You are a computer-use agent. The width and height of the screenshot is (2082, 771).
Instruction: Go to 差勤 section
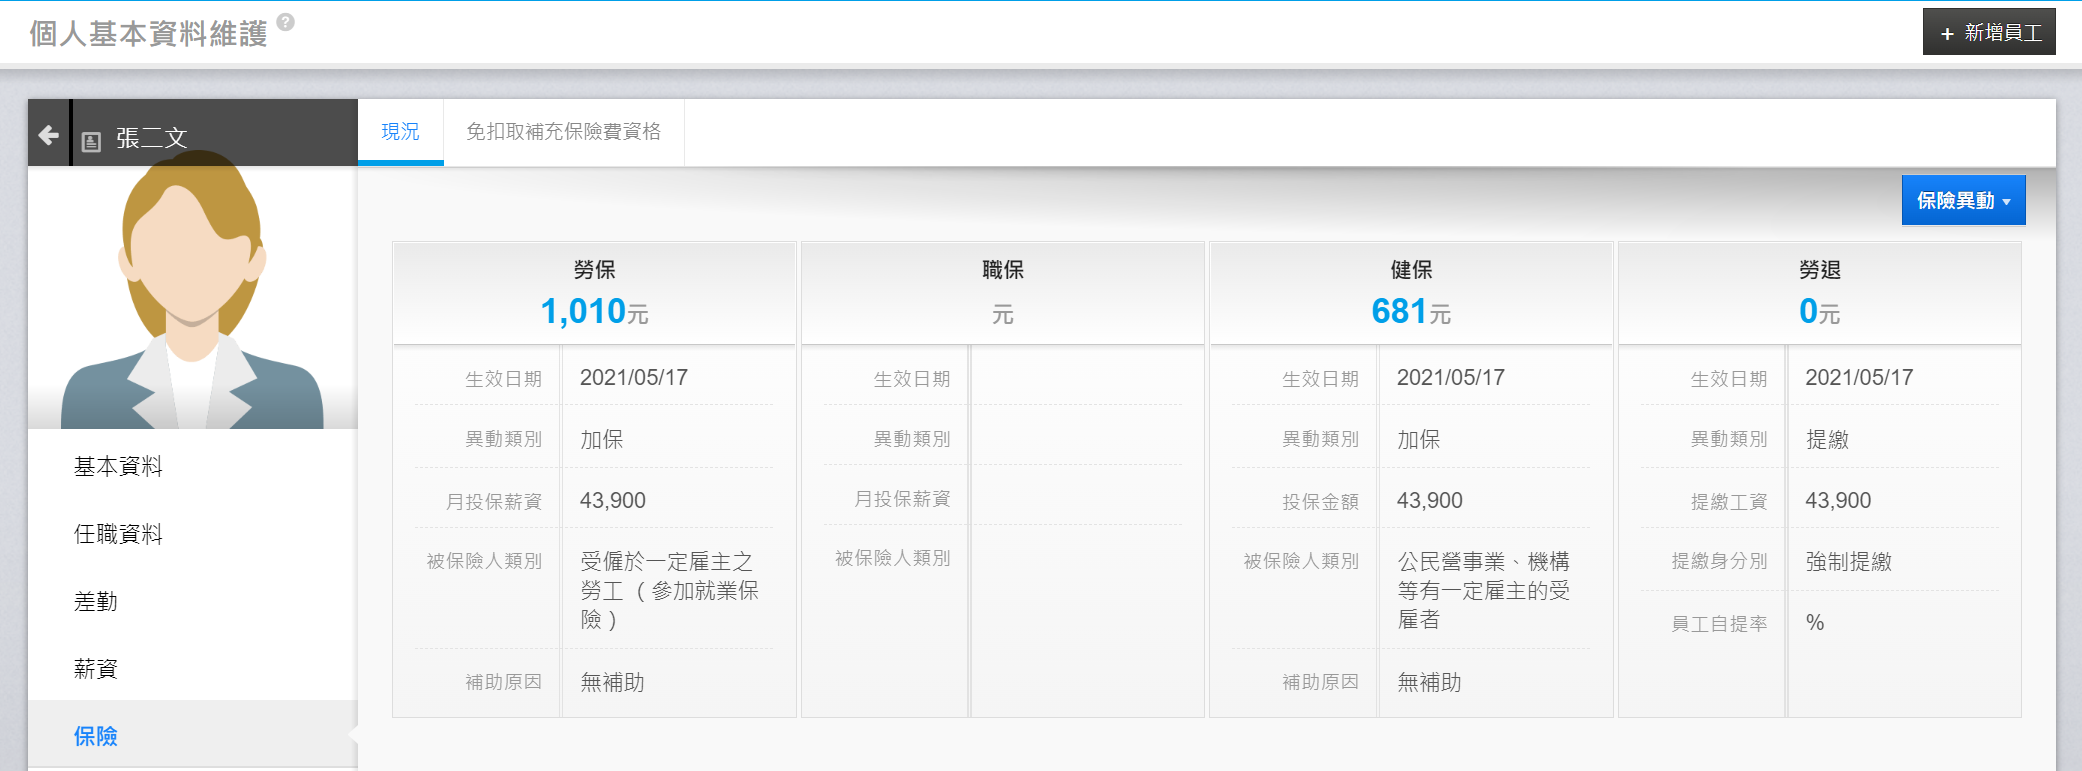(x=96, y=602)
